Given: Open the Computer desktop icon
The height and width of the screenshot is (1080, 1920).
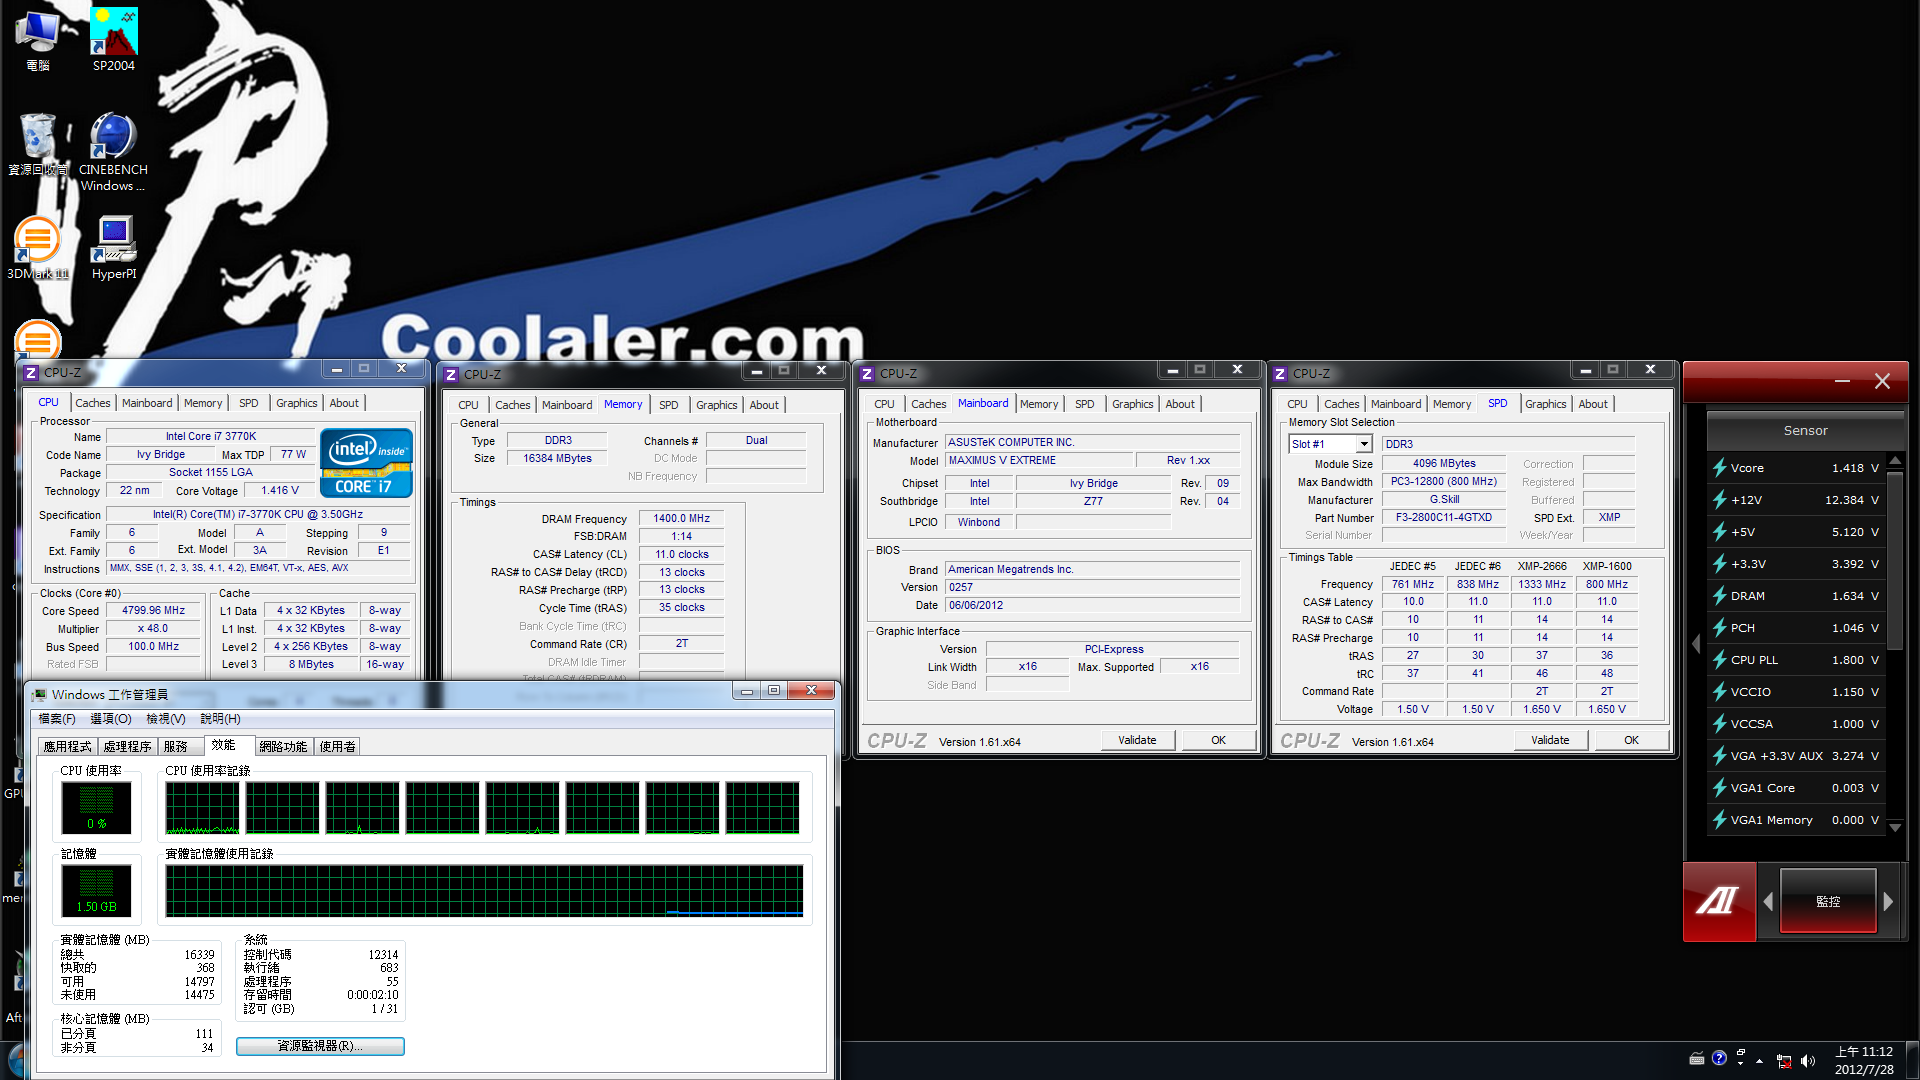Looking at the screenshot, I should tap(38, 39).
